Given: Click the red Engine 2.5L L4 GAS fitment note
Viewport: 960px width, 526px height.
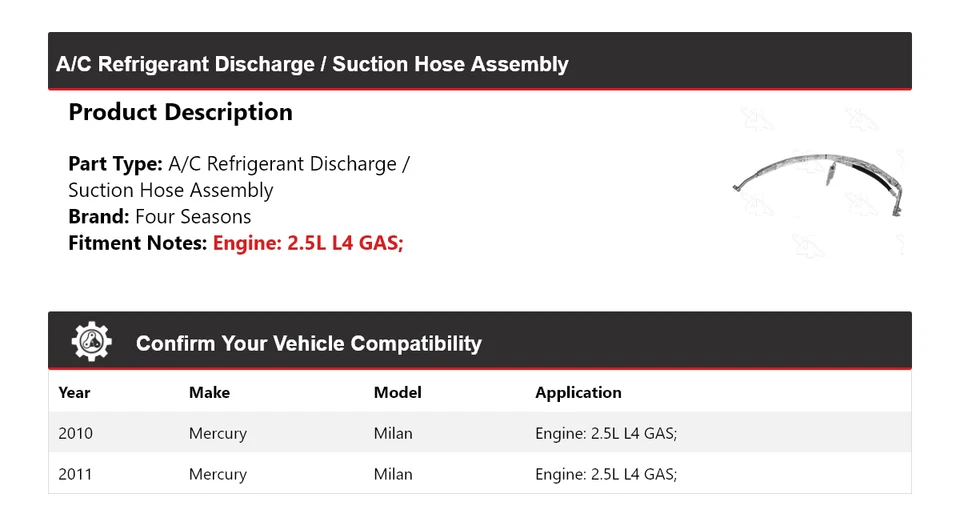Looking at the screenshot, I should (308, 243).
